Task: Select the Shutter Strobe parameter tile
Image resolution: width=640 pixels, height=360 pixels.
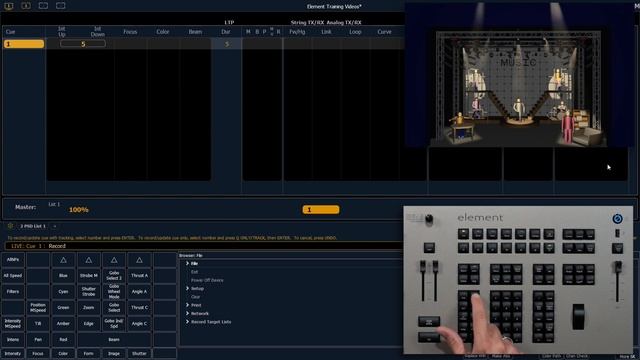Action: coord(89,291)
